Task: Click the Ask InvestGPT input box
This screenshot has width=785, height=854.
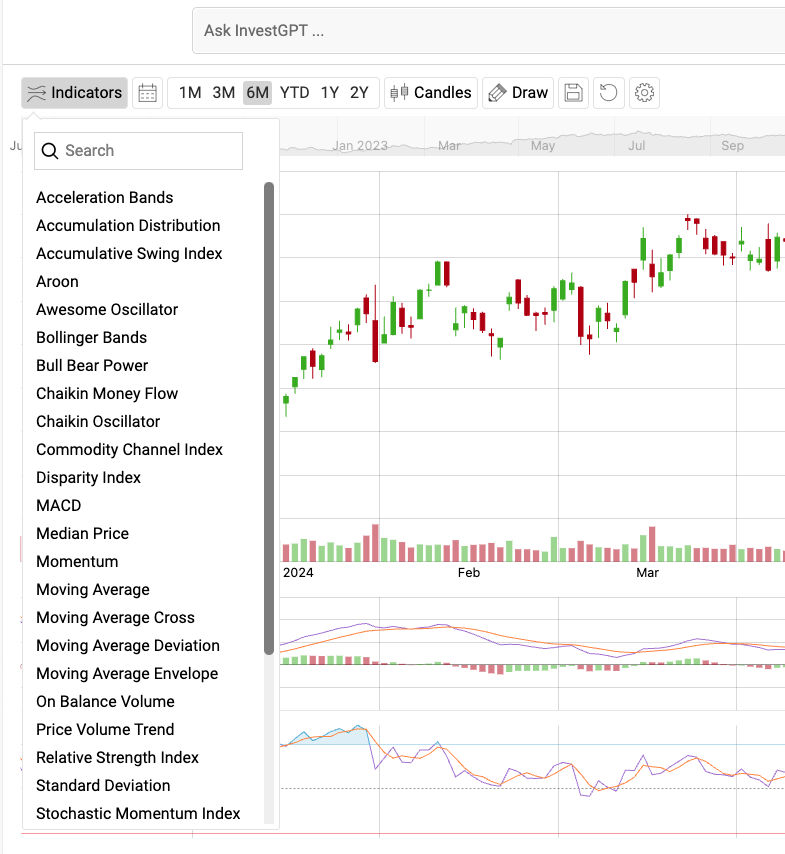Action: pos(490,31)
